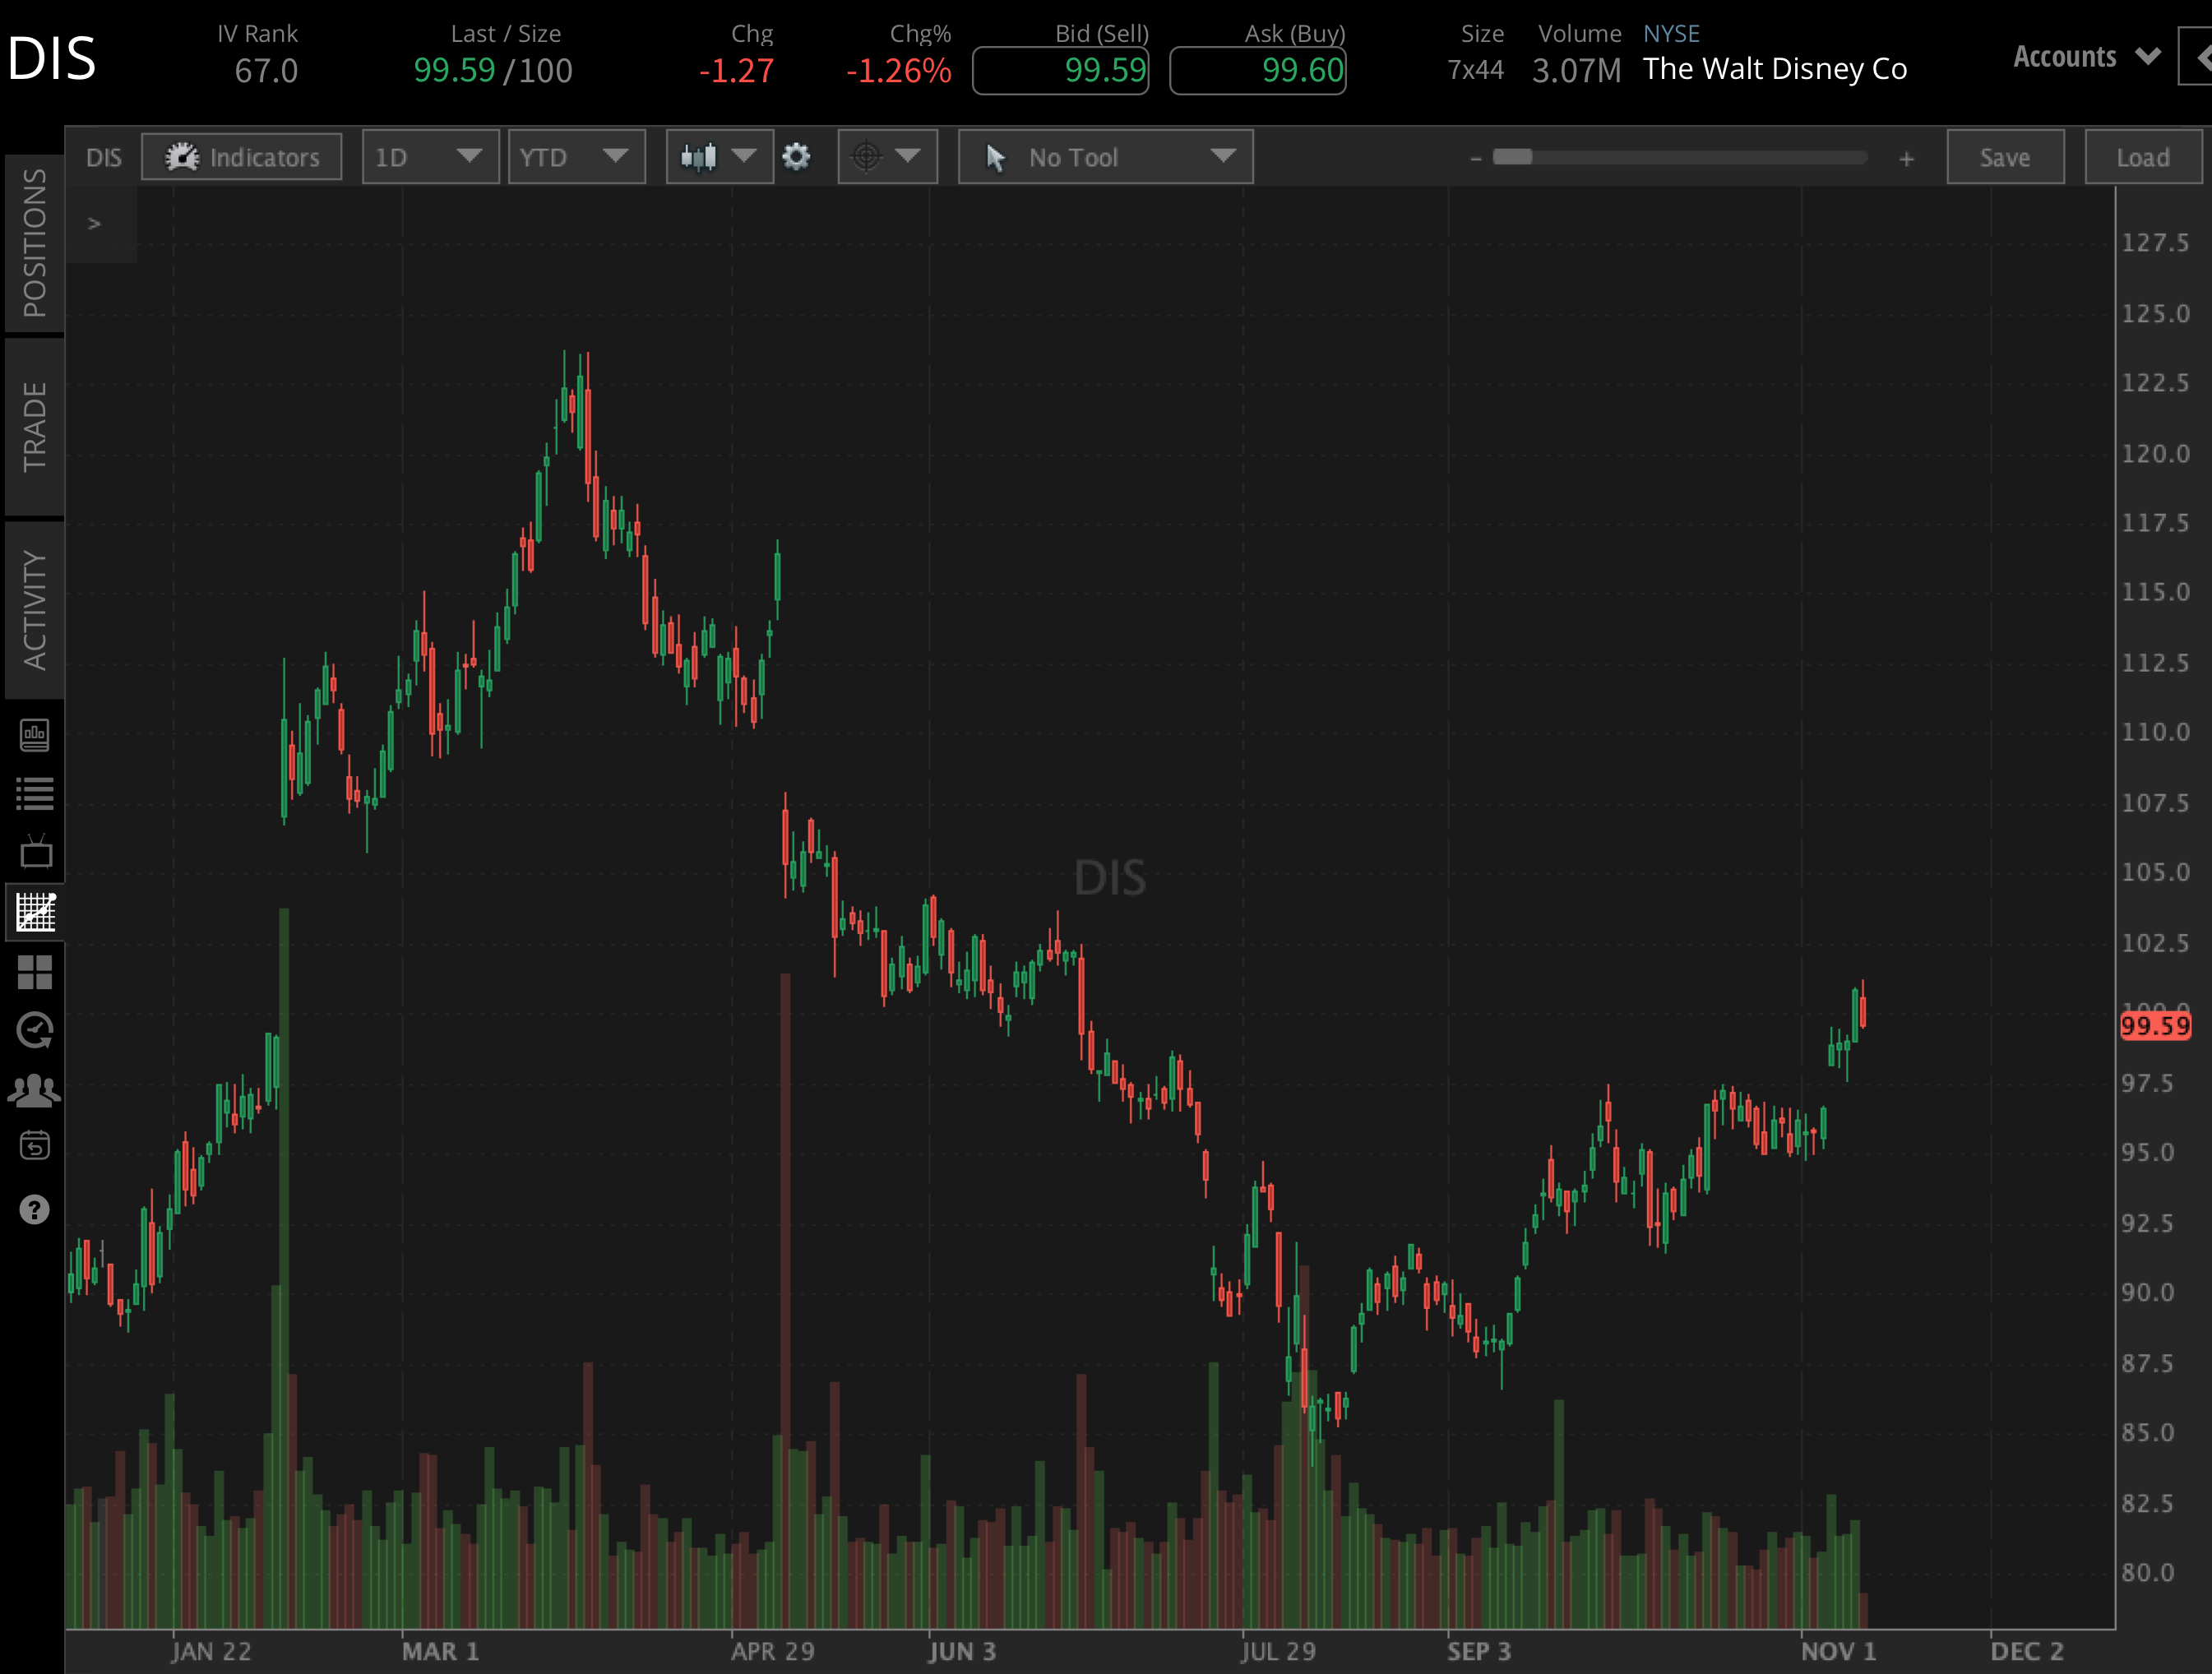This screenshot has height=1674, width=2212.
Task: Open the YTD time range dropdown
Action: point(576,157)
